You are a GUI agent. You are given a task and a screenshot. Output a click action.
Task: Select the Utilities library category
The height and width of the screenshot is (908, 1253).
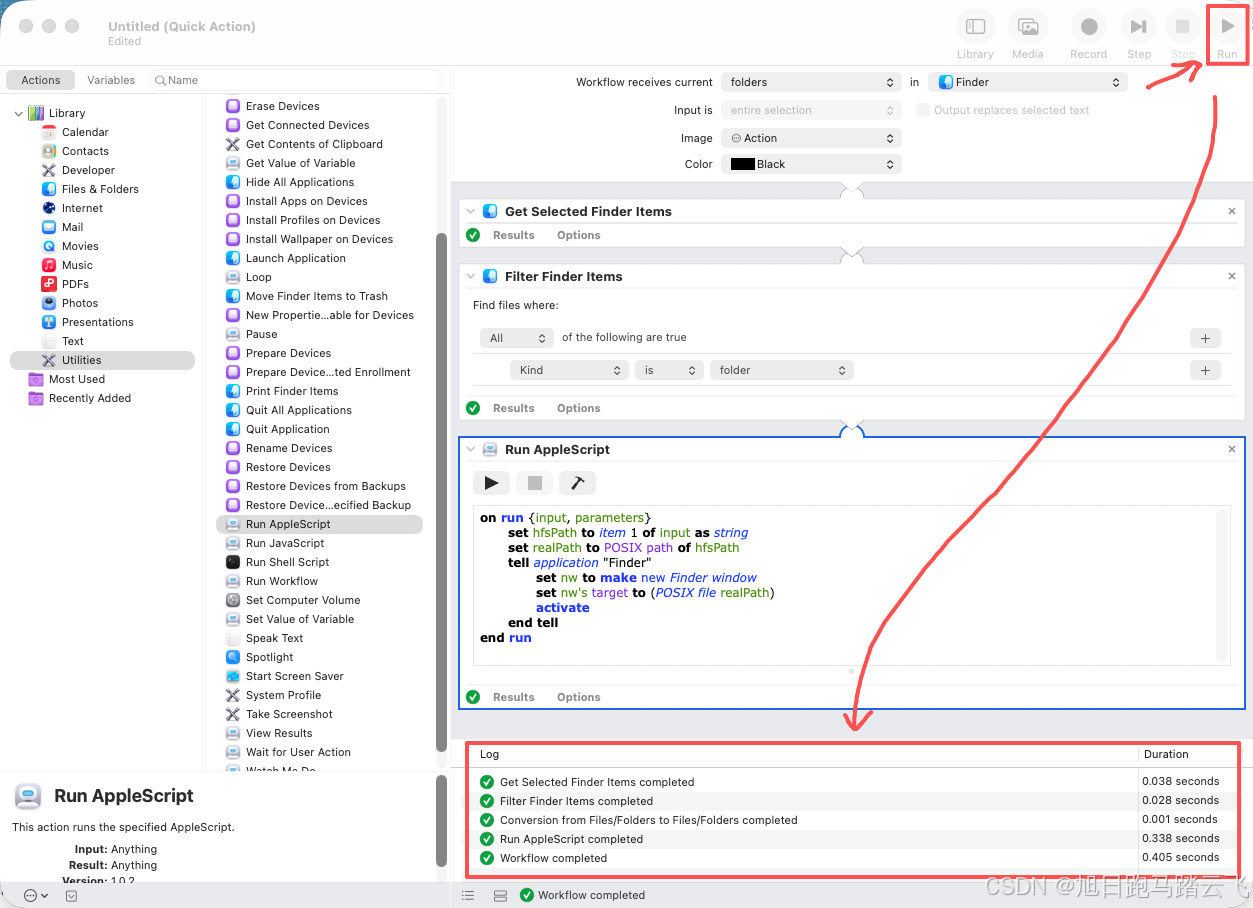(102, 360)
